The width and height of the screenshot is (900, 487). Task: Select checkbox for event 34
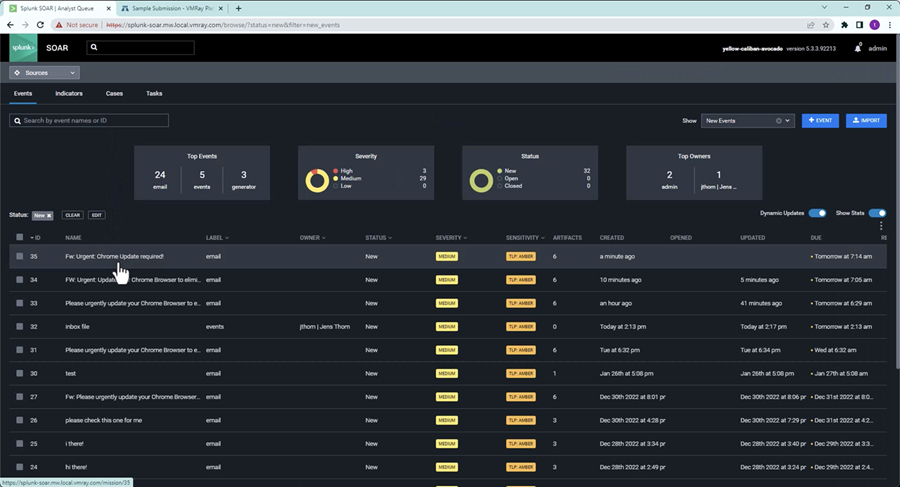(x=20, y=280)
